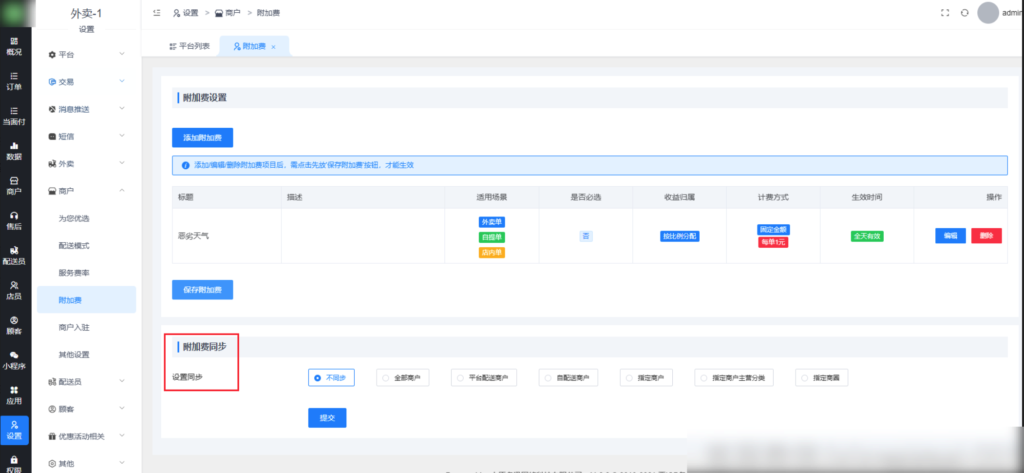Expand the 平台 settings menu group
The height and width of the screenshot is (473, 1024).
click(85, 54)
